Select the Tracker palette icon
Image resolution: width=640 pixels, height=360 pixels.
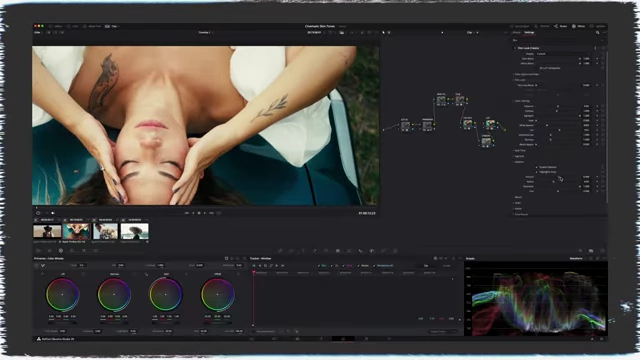click(337, 251)
